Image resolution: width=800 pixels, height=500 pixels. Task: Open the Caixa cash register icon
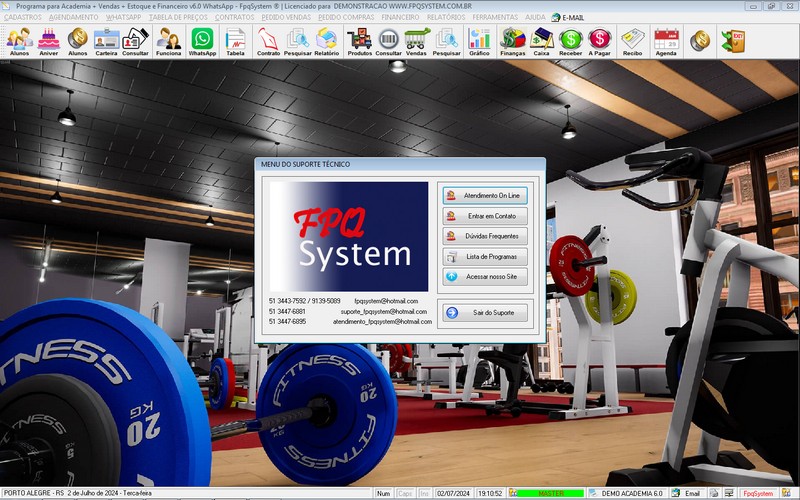coord(541,41)
